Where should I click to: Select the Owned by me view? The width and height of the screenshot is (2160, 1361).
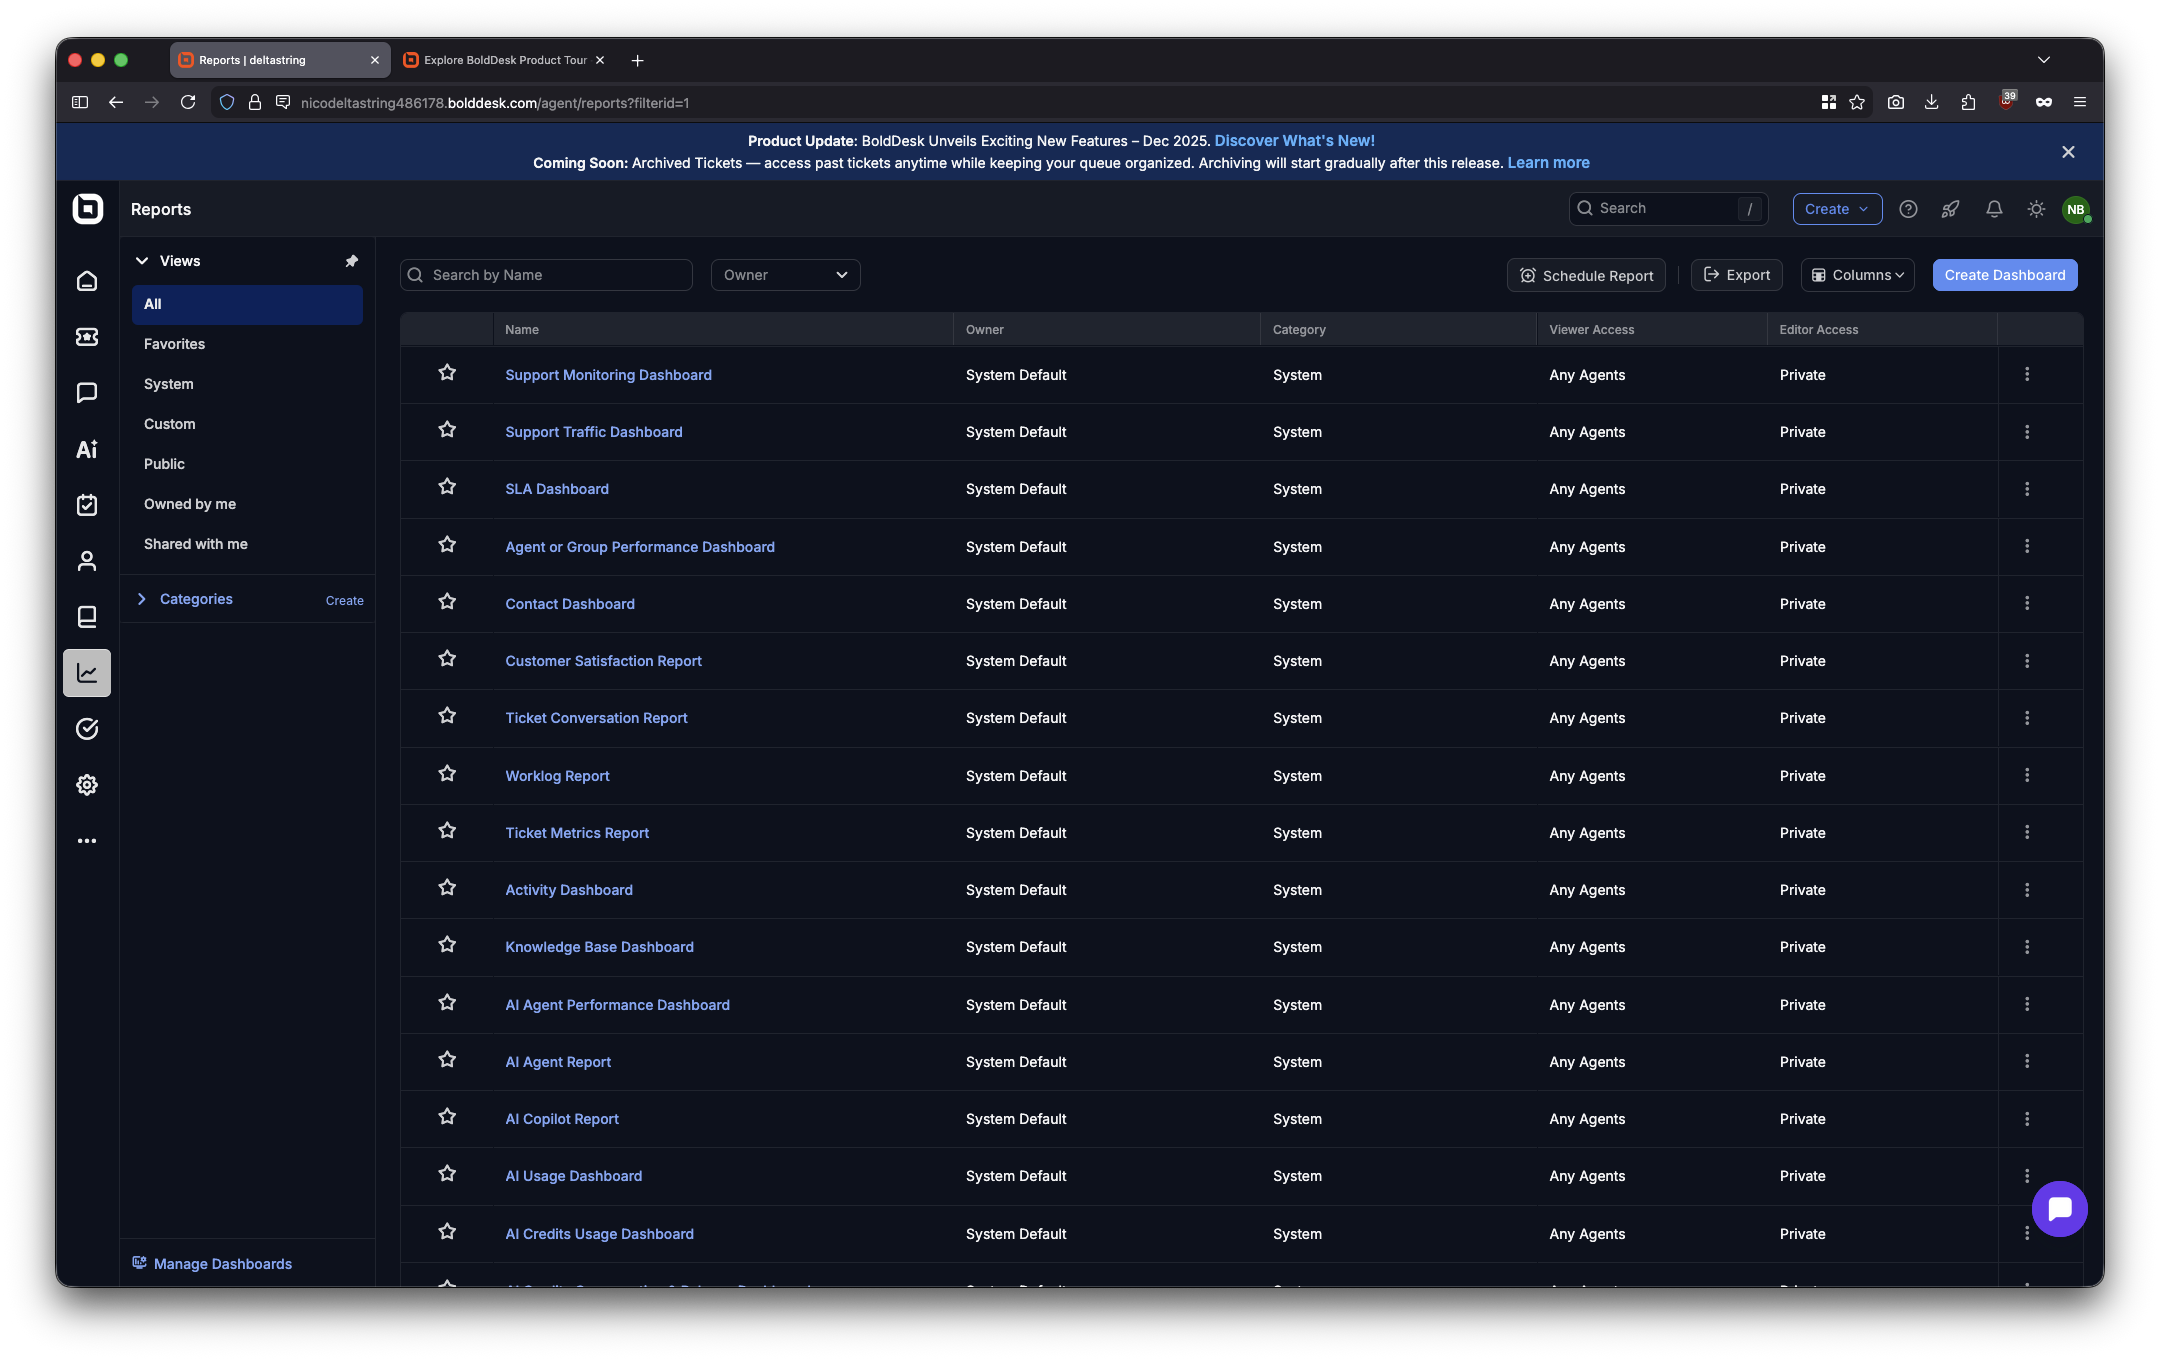(x=247, y=504)
